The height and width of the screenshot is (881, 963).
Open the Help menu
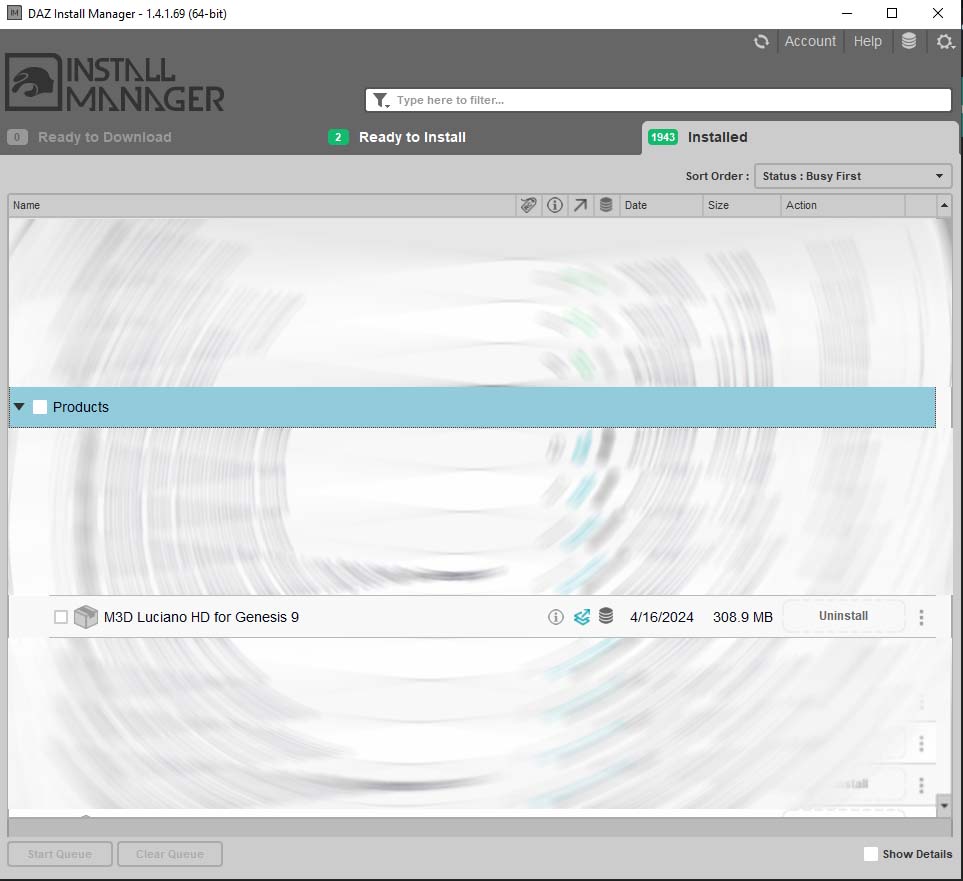pos(867,41)
